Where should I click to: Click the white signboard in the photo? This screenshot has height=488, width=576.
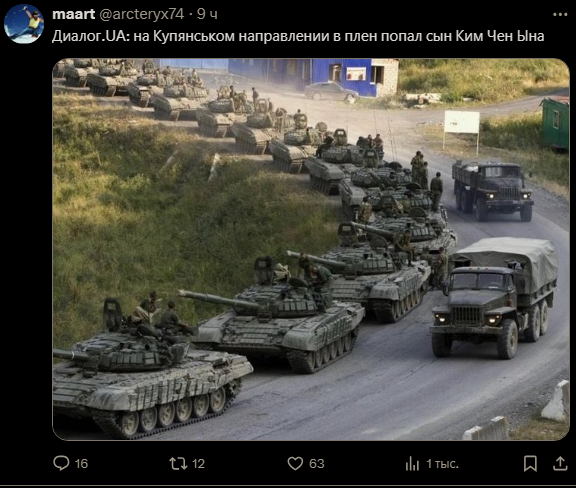coord(462,122)
